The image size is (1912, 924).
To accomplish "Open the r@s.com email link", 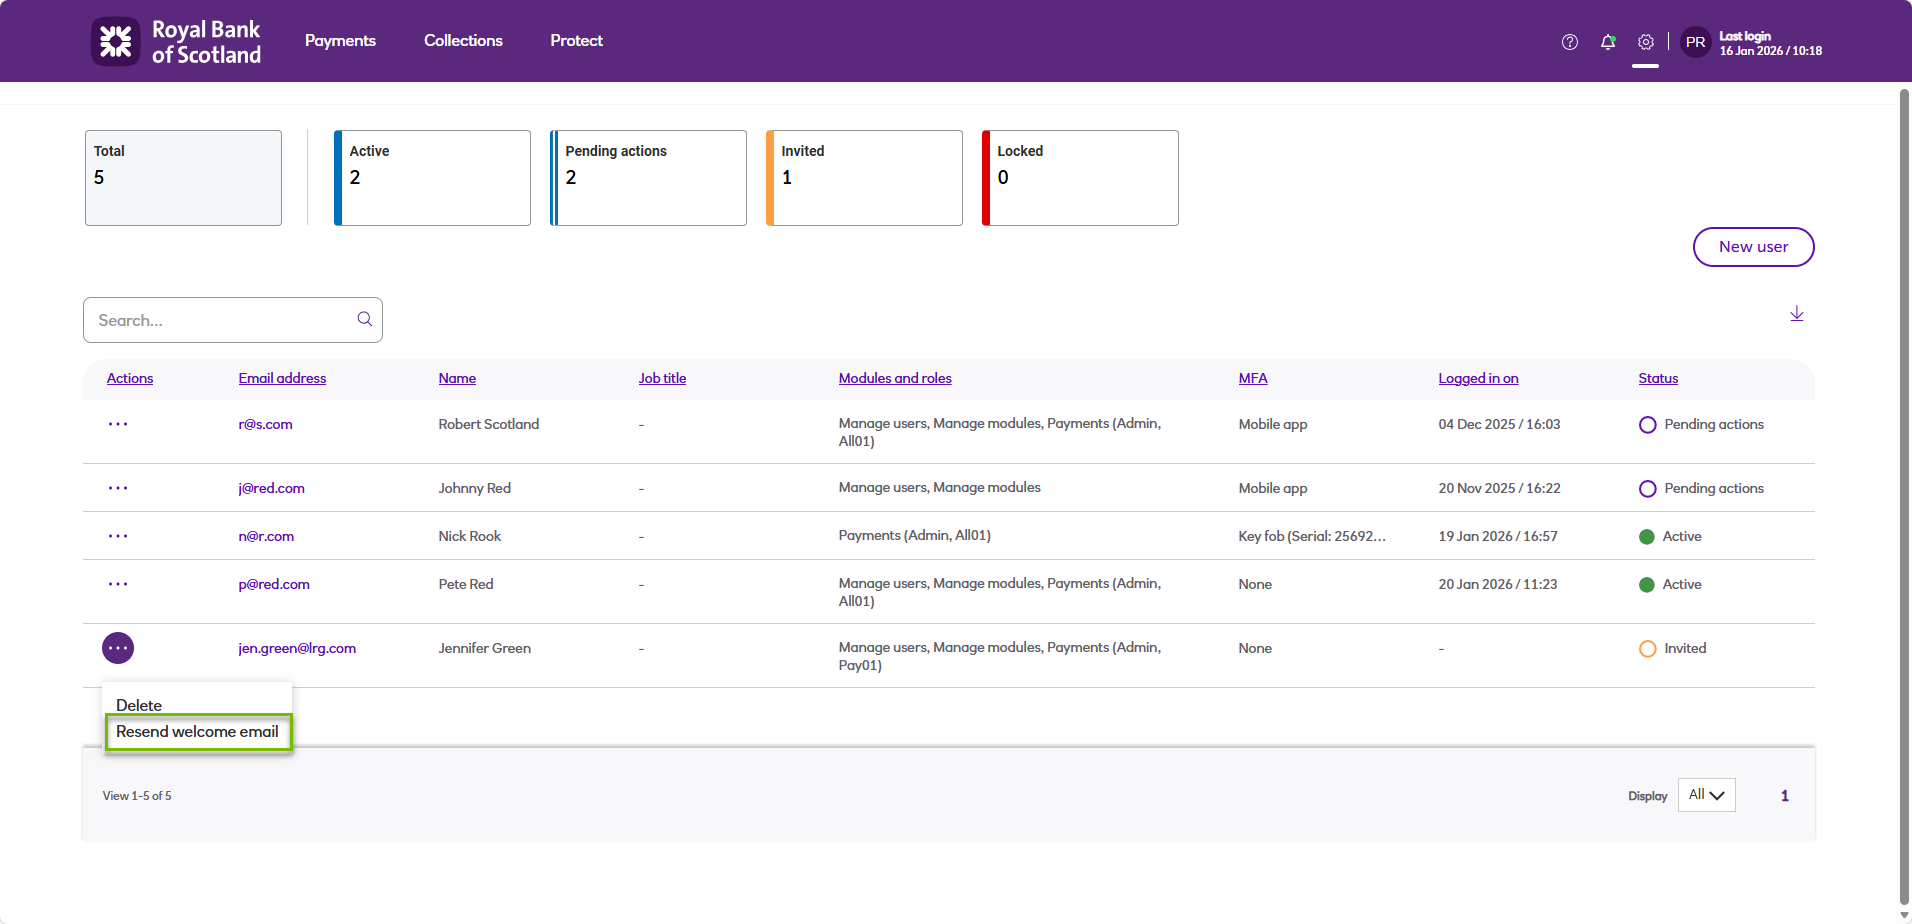I will coord(265,424).
